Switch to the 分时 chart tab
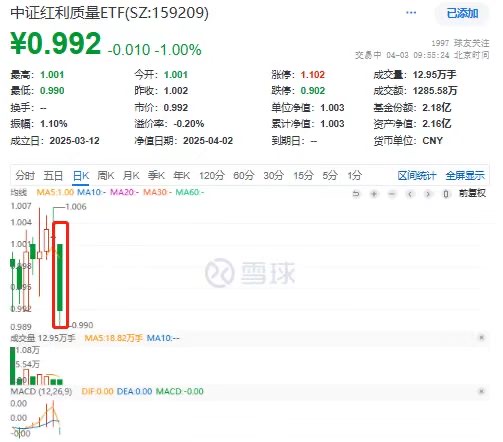Image resolution: width=503 pixels, height=442 pixels. point(25,175)
